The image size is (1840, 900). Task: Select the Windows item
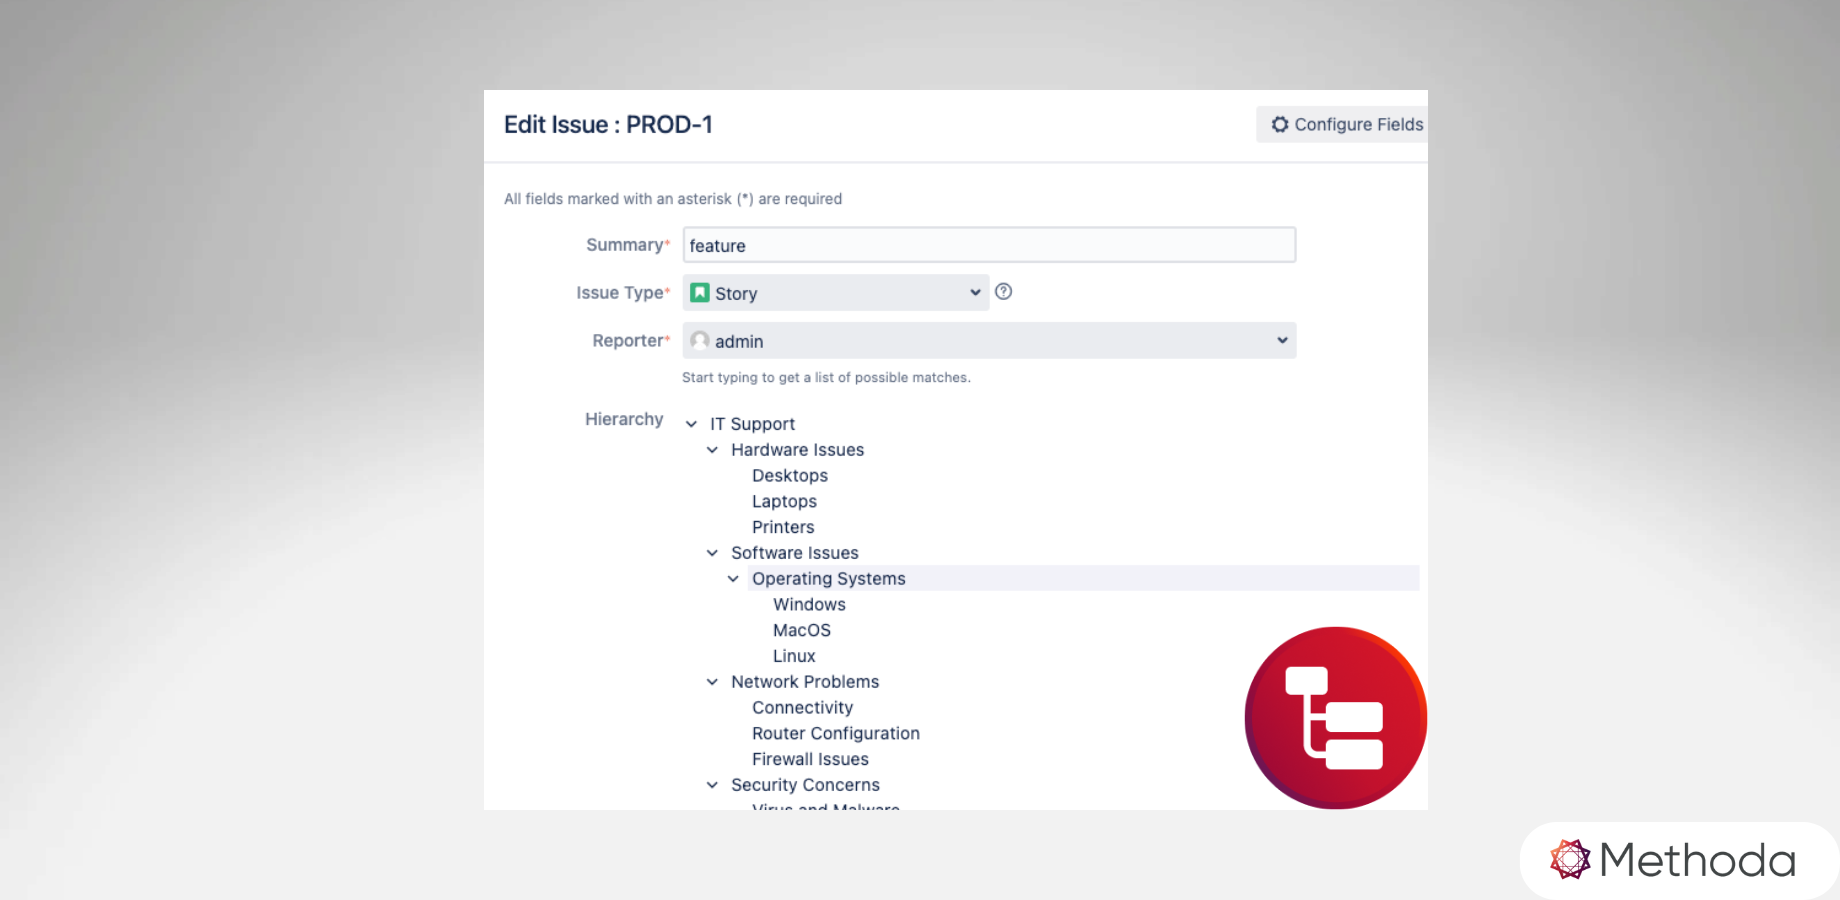point(809,605)
